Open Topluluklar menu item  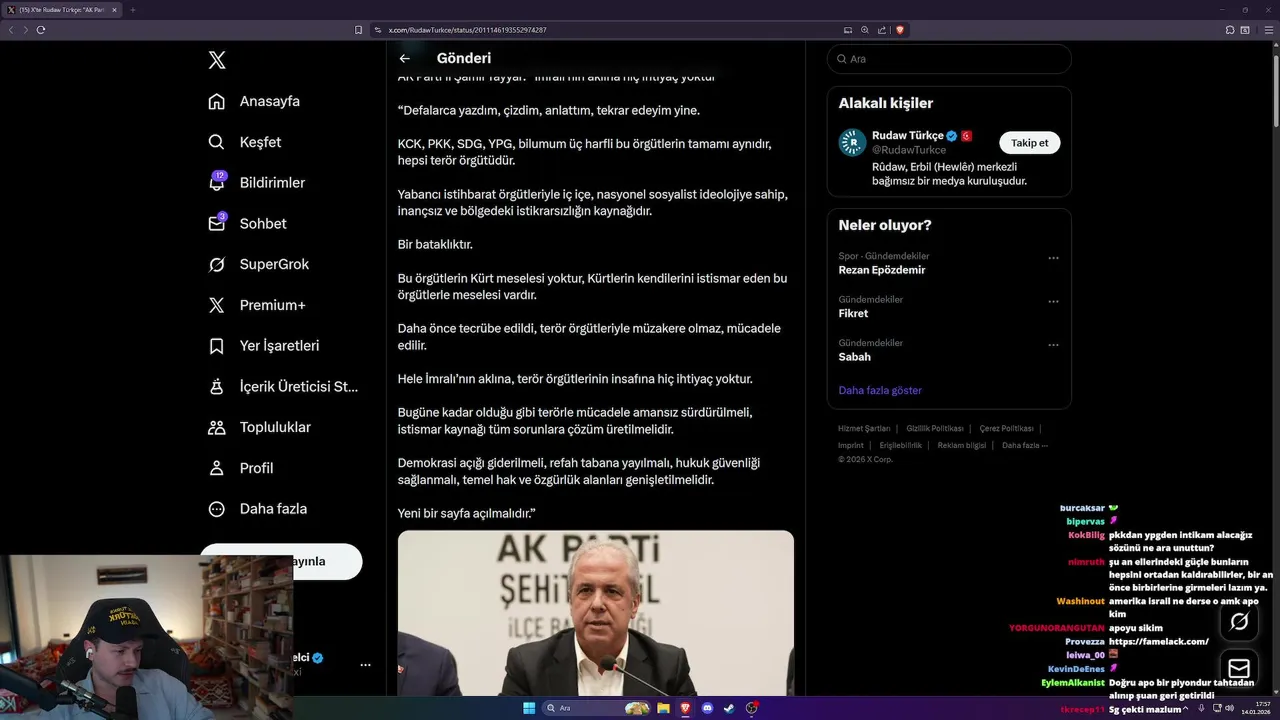259,427
